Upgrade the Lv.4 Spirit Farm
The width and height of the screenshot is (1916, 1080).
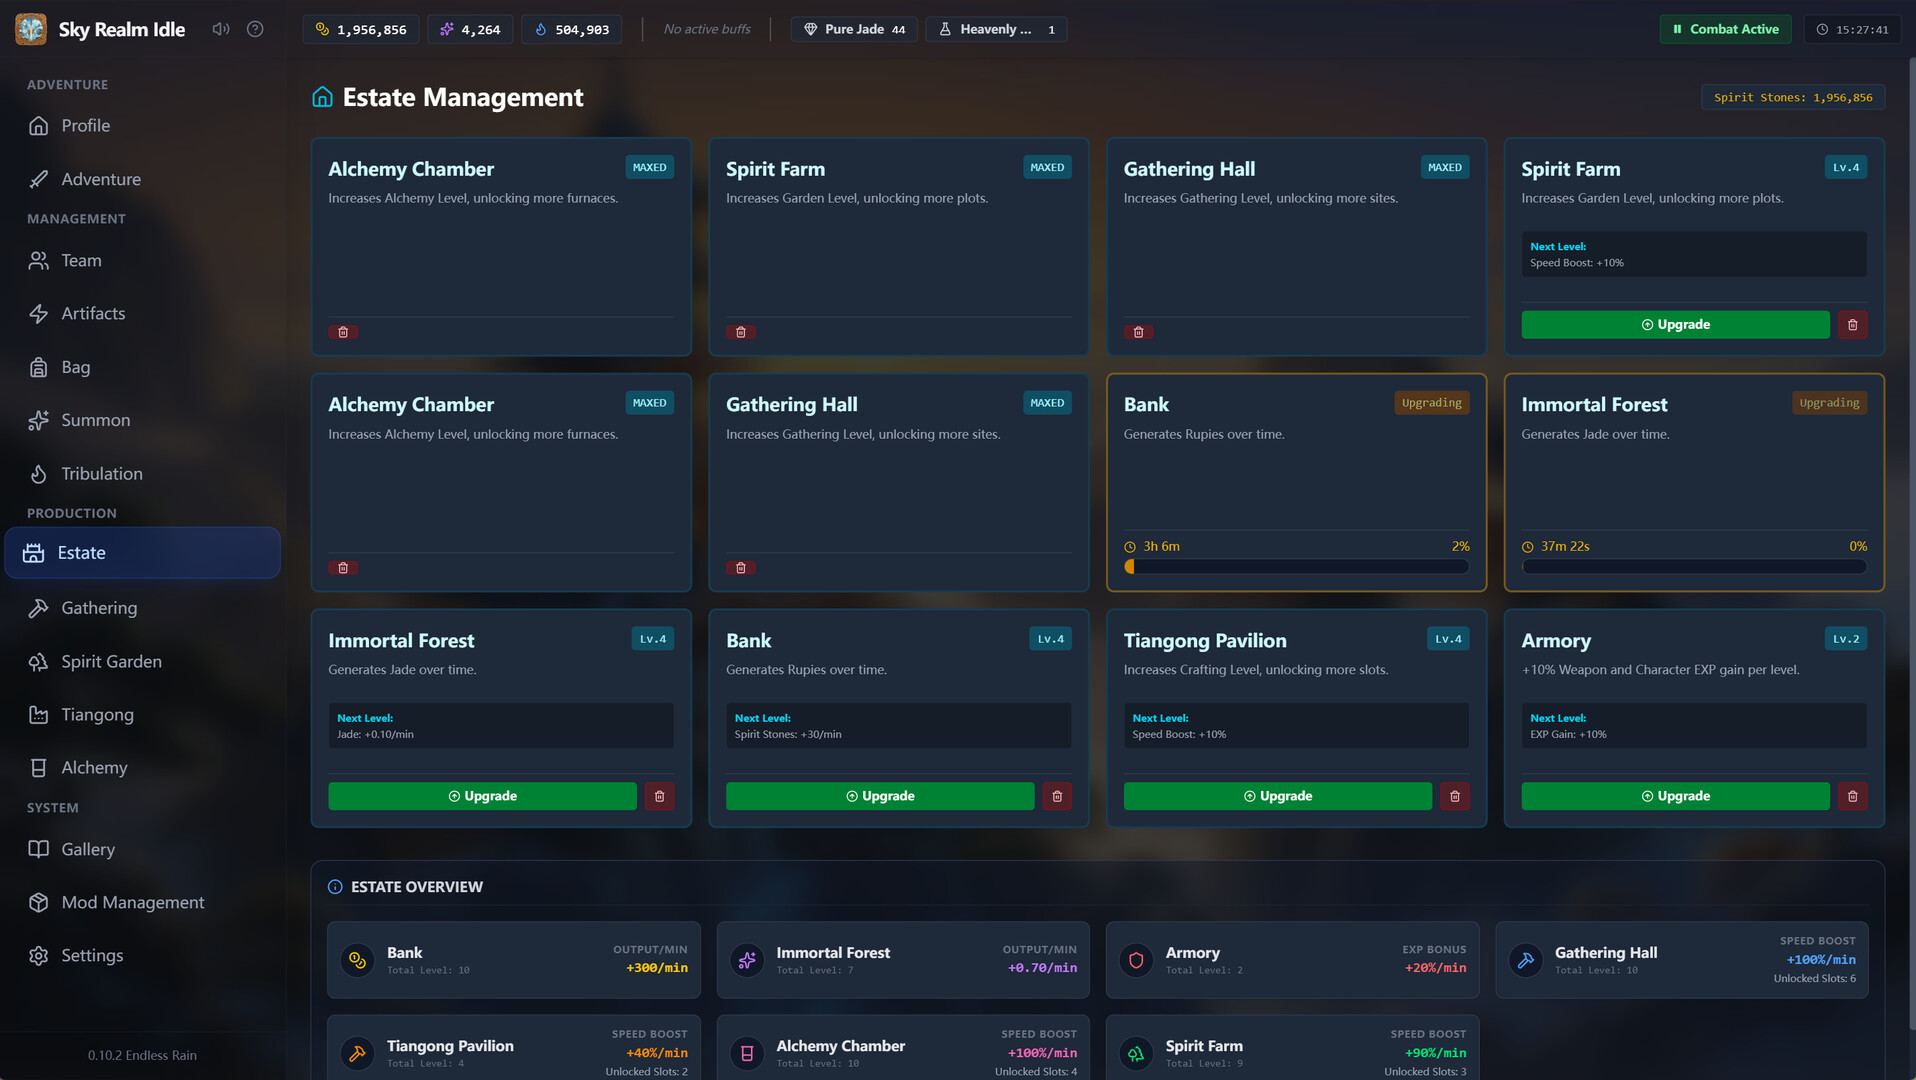point(1674,324)
